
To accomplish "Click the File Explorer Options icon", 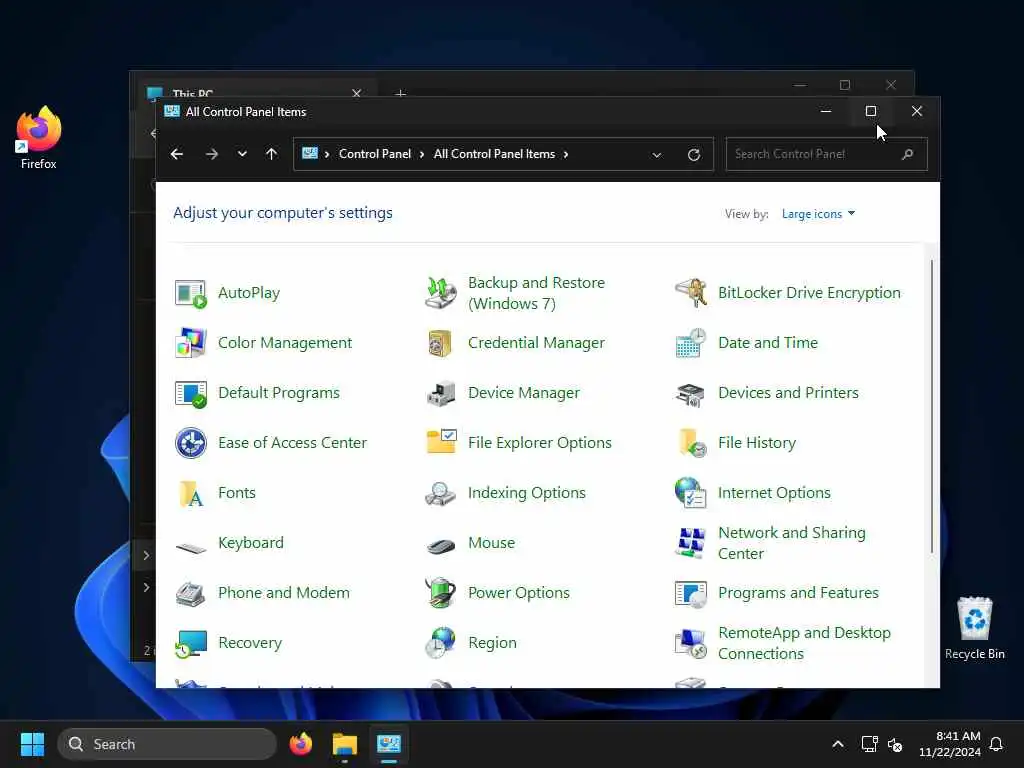I will pyautogui.click(x=441, y=443).
